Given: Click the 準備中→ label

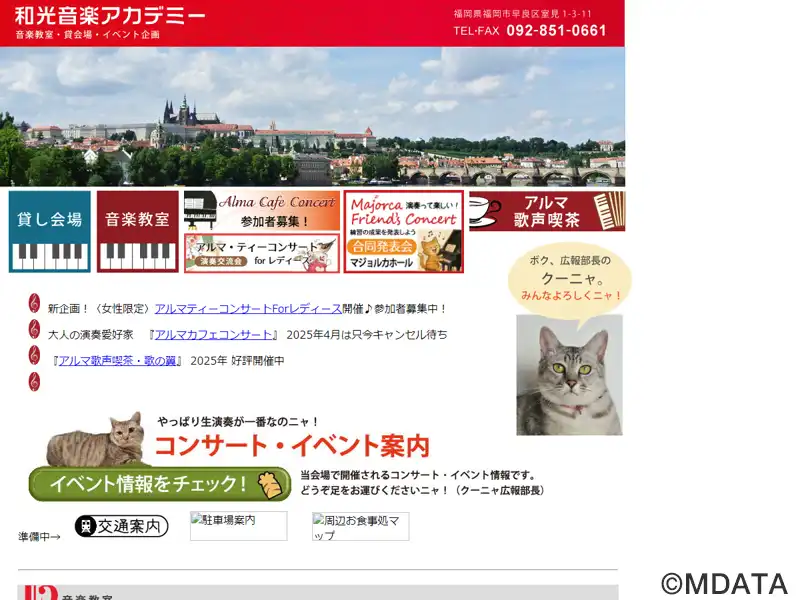Looking at the screenshot, I should tap(40, 537).
